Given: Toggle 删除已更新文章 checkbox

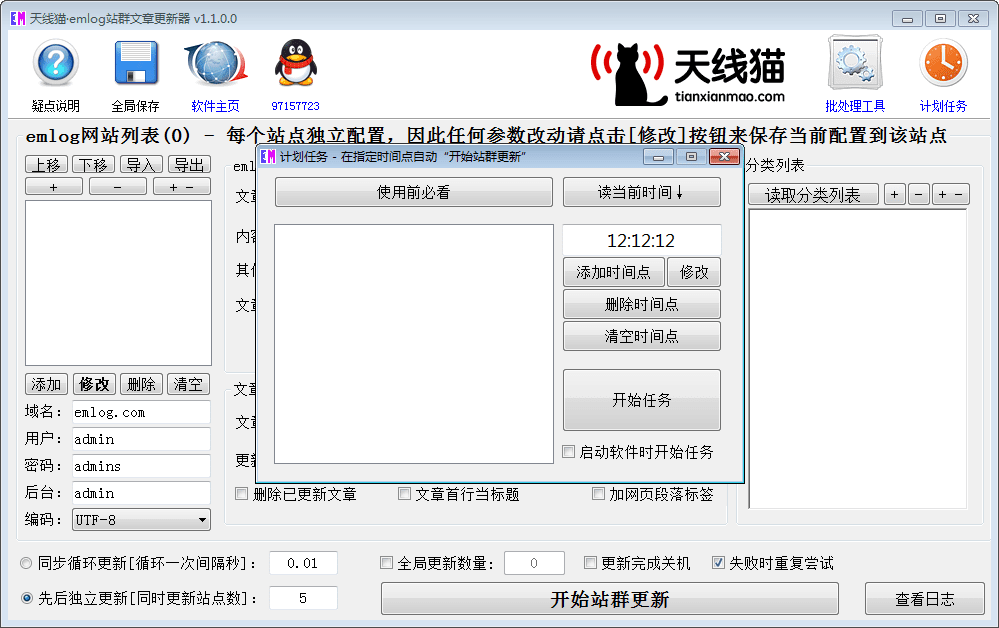Looking at the screenshot, I should tap(241, 494).
